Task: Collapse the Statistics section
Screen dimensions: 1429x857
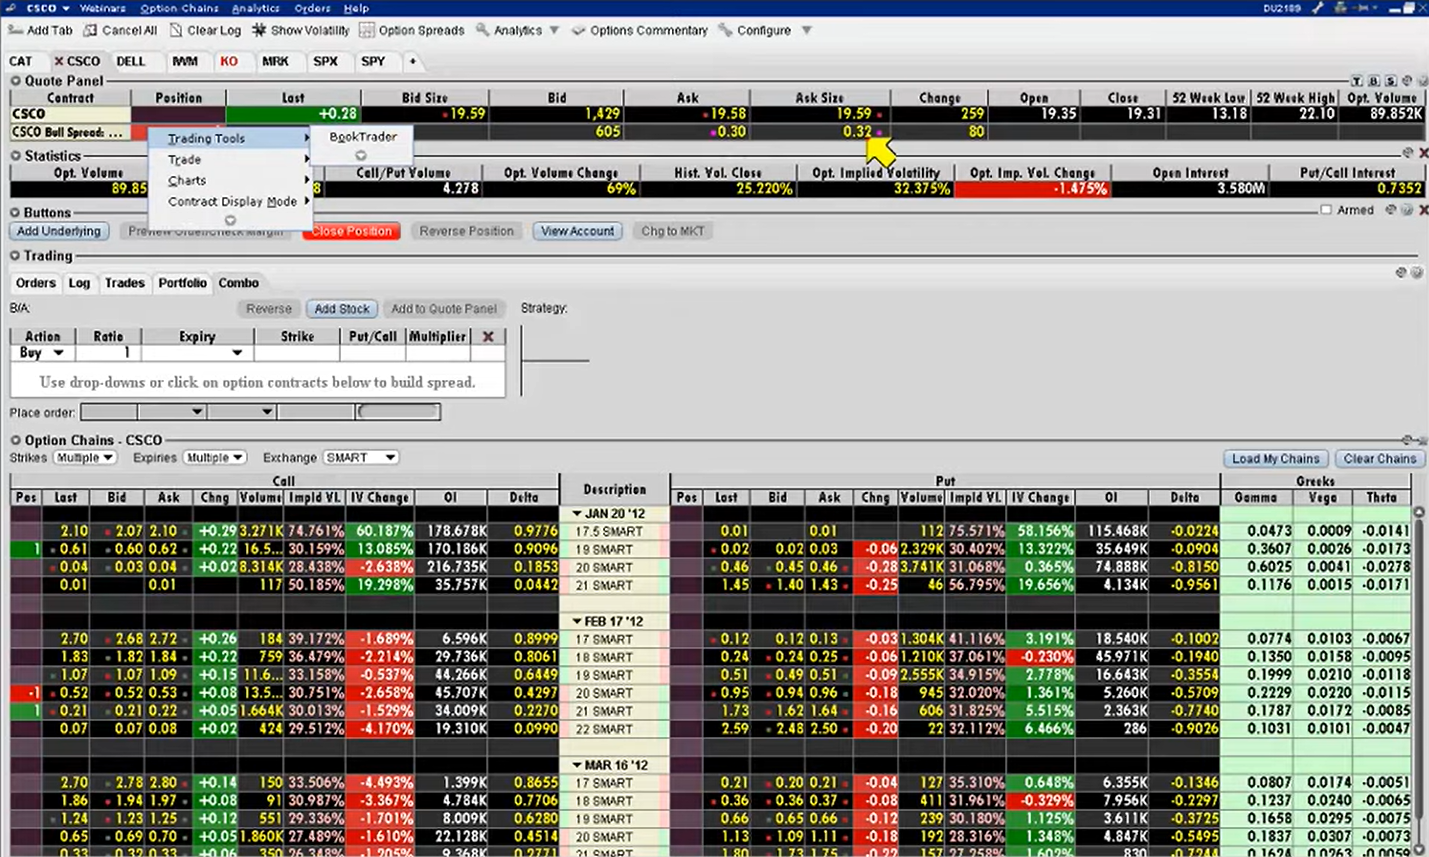Action: [x=16, y=156]
